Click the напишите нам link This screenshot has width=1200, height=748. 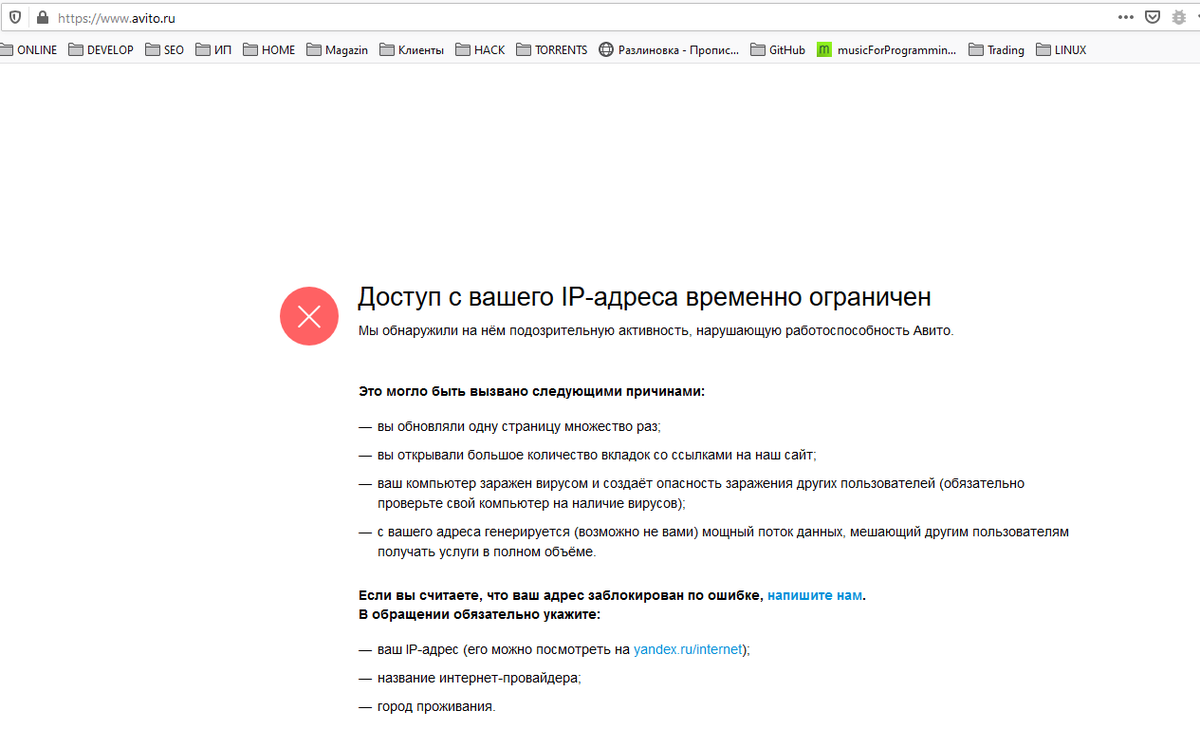[x=813, y=594]
